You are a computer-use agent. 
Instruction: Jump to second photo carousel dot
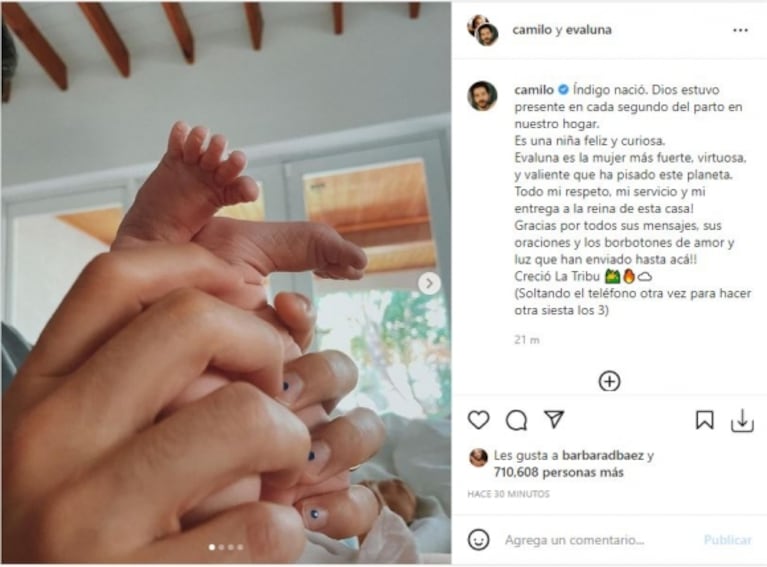222,547
